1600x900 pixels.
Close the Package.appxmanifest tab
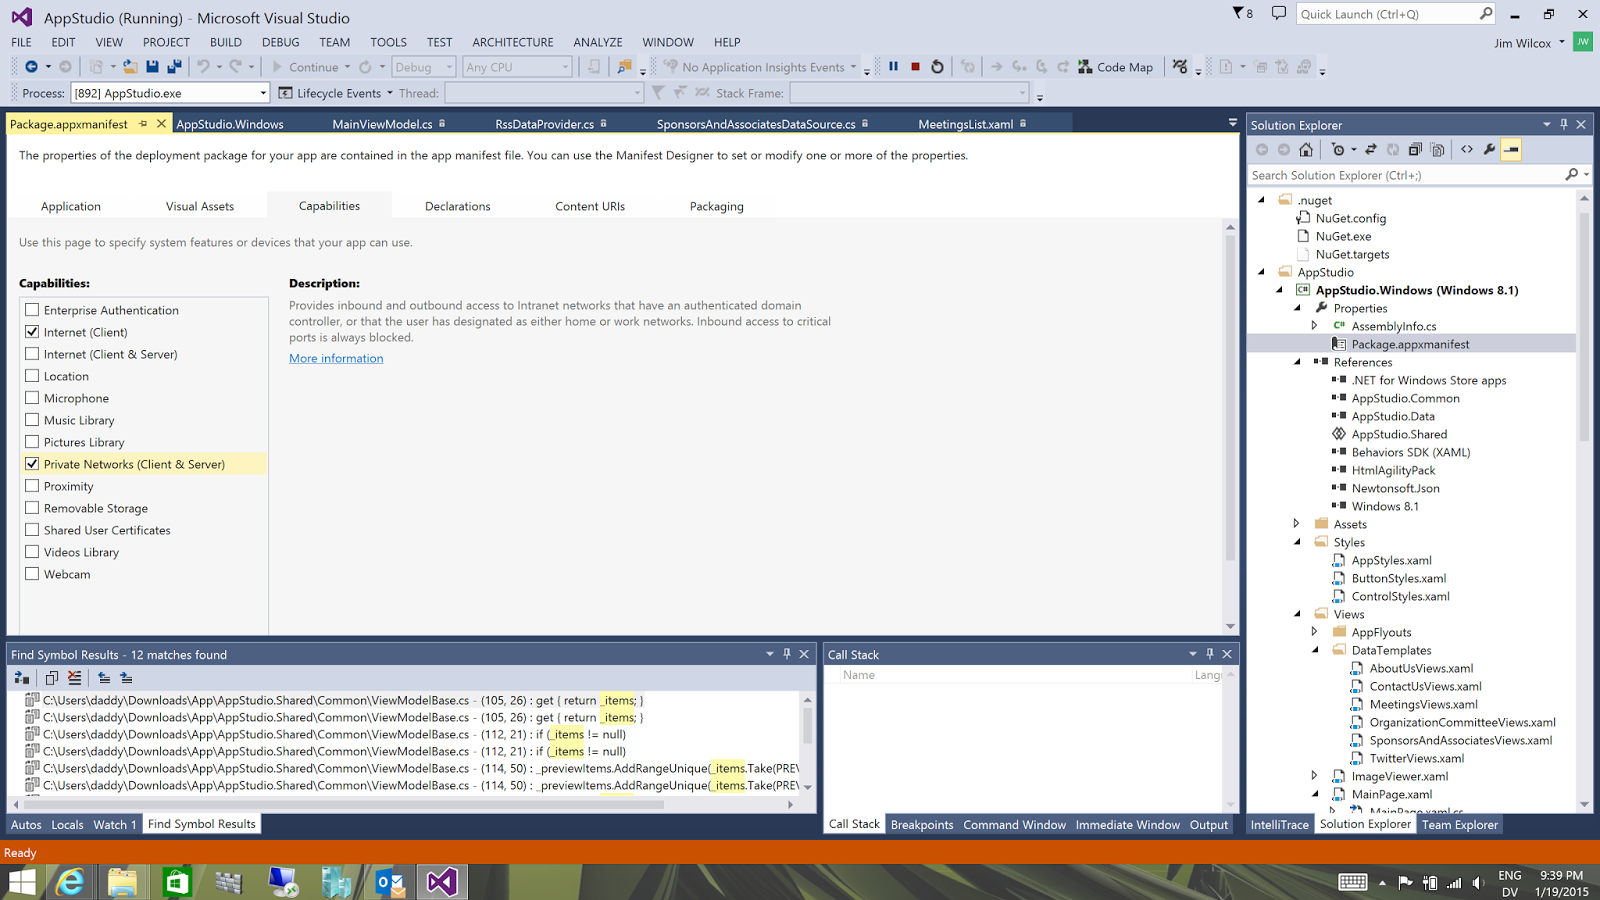(161, 124)
